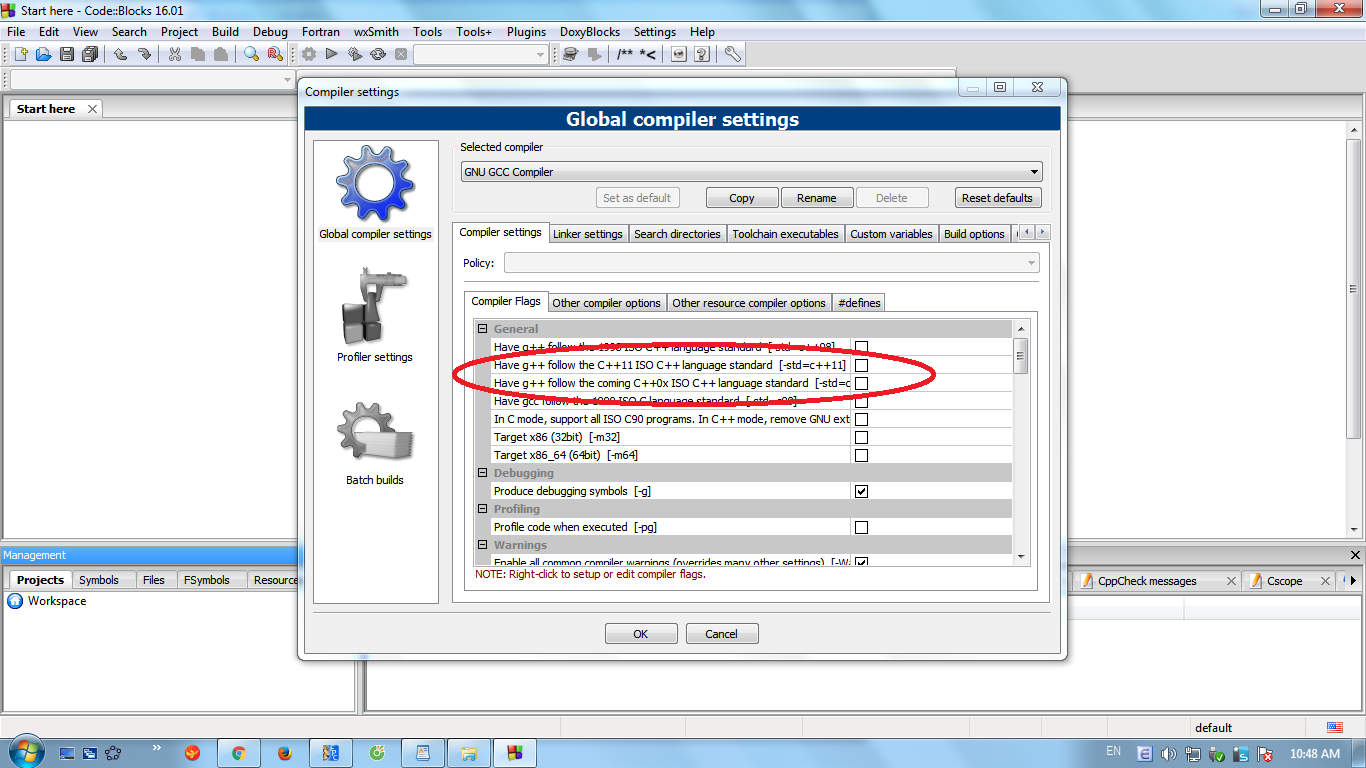Click Chrome icon in the taskbar
This screenshot has height=768, width=1366.
[238, 753]
